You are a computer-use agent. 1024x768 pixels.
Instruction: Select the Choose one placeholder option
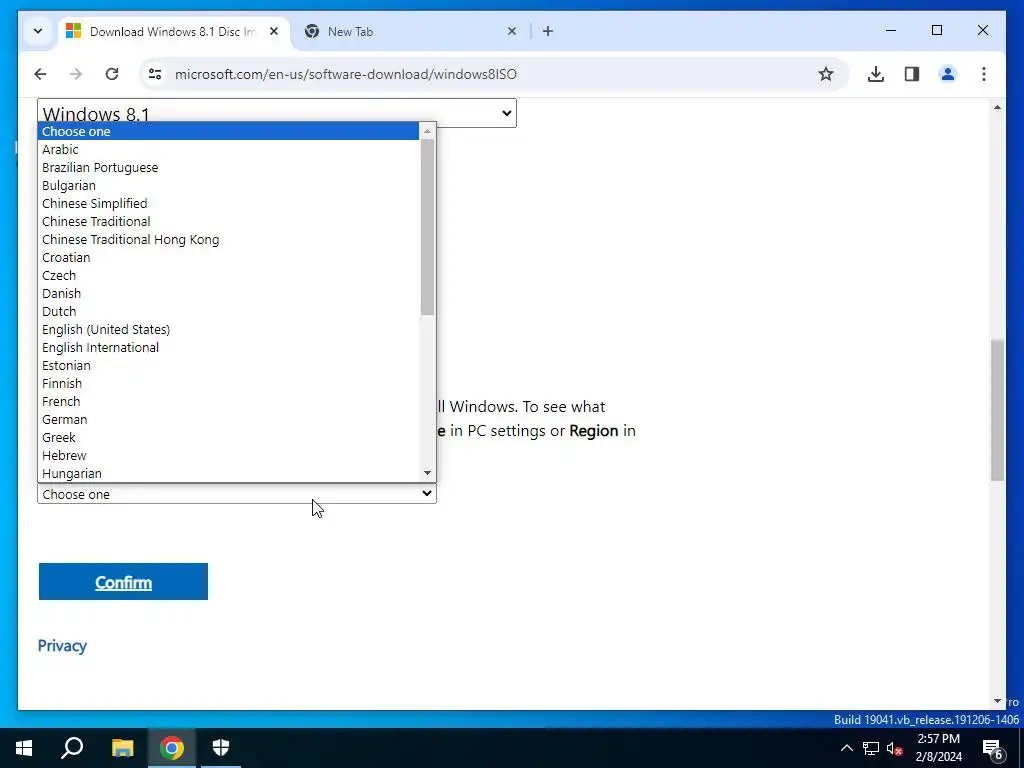[x=228, y=131]
